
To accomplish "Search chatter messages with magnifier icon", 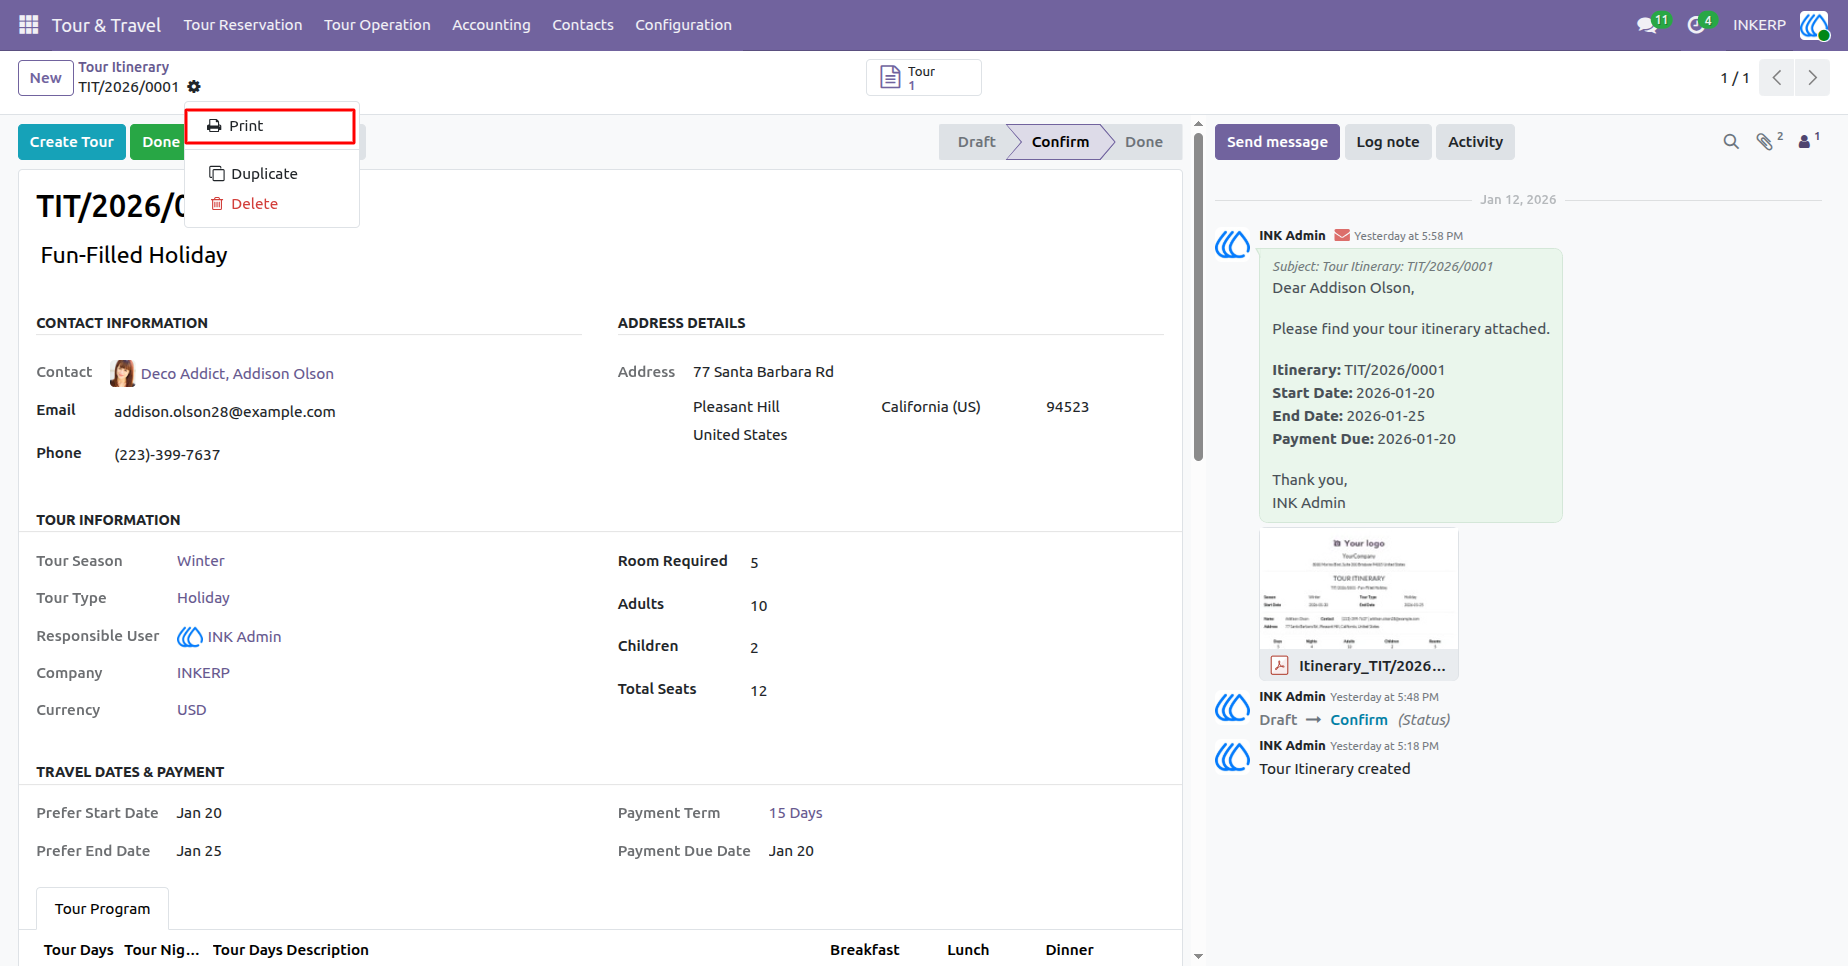I will (x=1731, y=142).
